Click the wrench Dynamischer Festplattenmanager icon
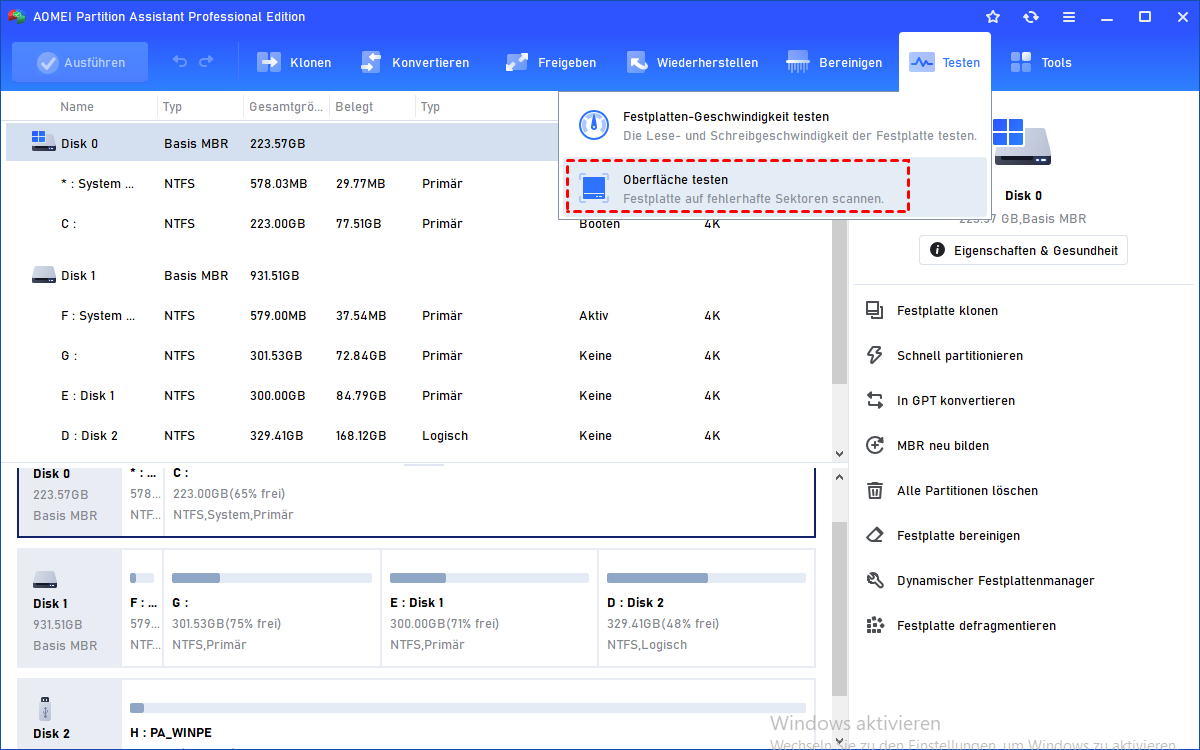Screen dimensions: 1200x750 (x=875, y=581)
